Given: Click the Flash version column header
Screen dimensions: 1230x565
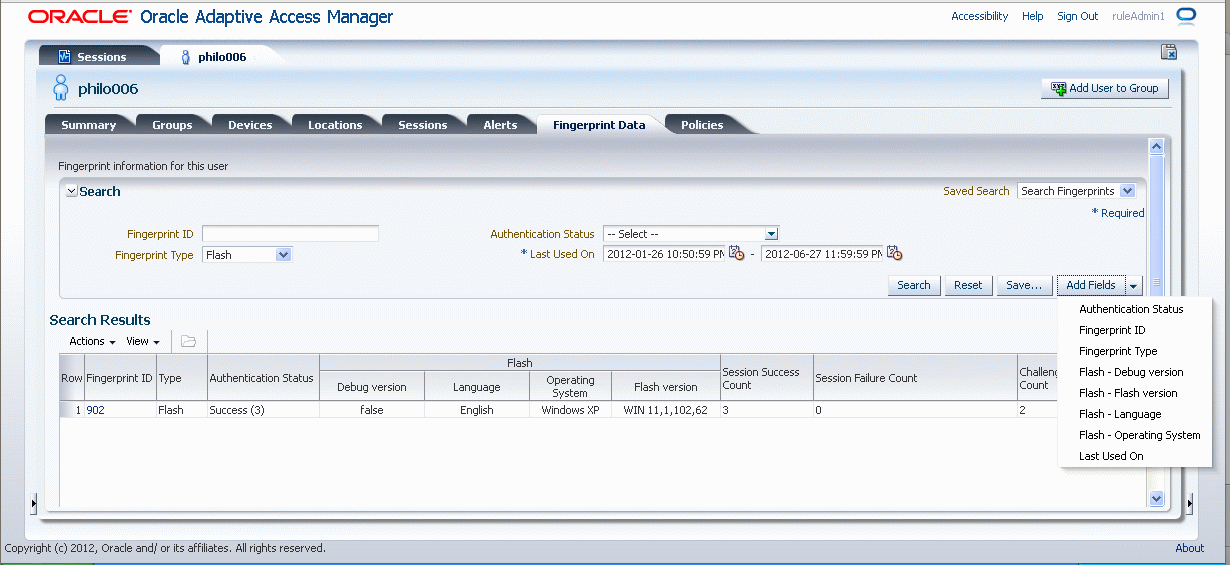Looking at the screenshot, I should (666, 387).
